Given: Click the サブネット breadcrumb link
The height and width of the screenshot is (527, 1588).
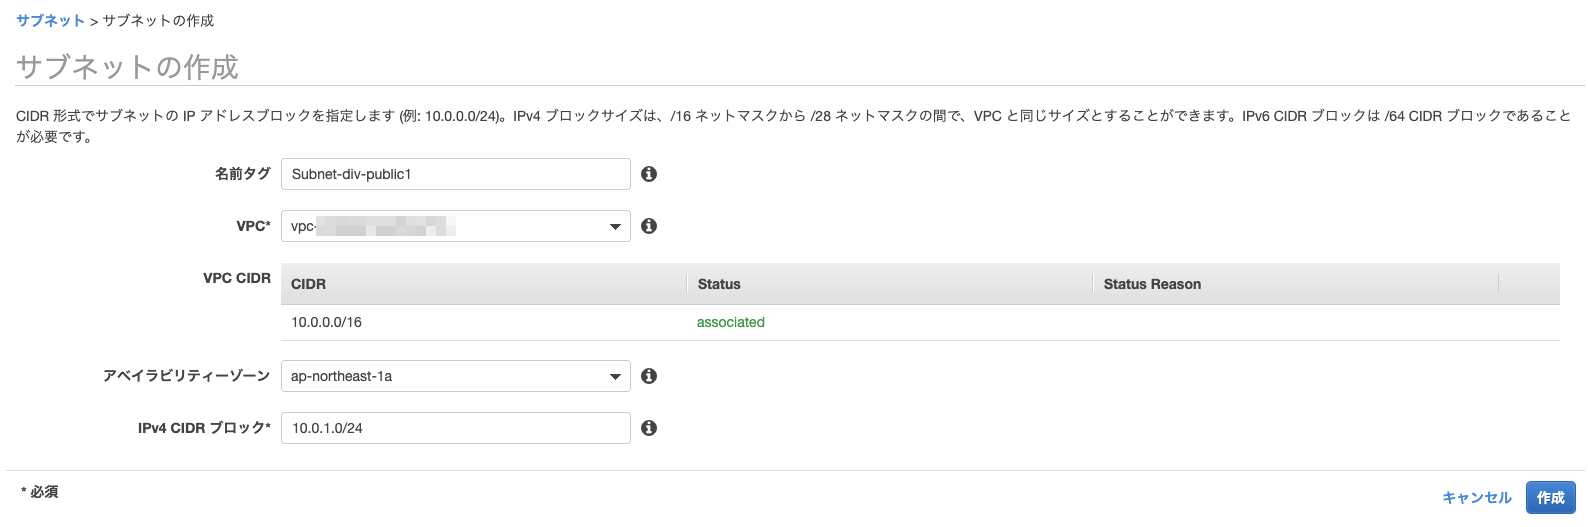Looking at the screenshot, I should pyautogui.click(x=50, y=20).
